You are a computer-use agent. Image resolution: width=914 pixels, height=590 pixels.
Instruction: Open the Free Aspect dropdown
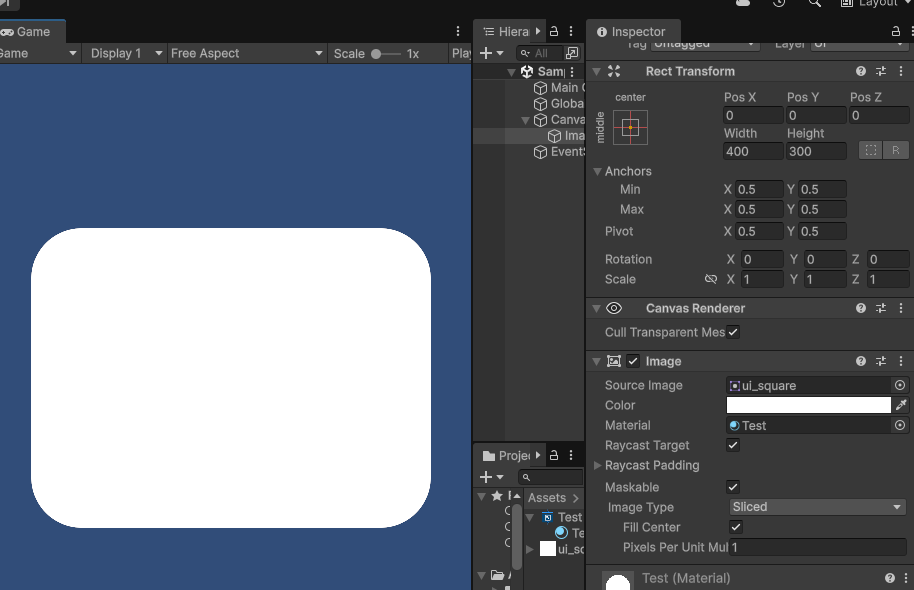247,53
